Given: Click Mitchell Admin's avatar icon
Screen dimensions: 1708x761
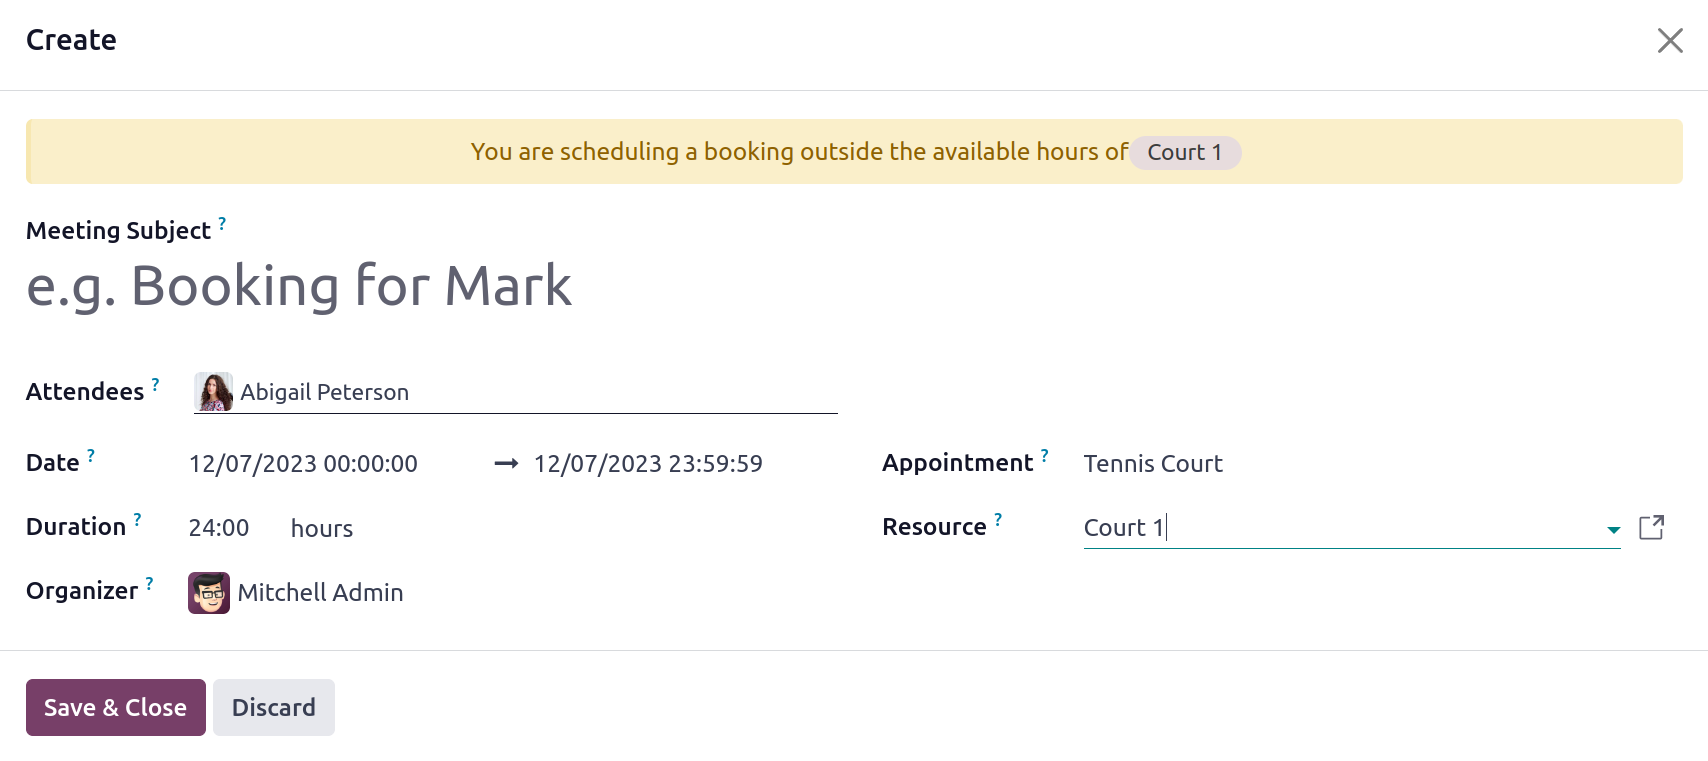Looking at the screenshot, I should pyautogui.click(x=209, y=593).
